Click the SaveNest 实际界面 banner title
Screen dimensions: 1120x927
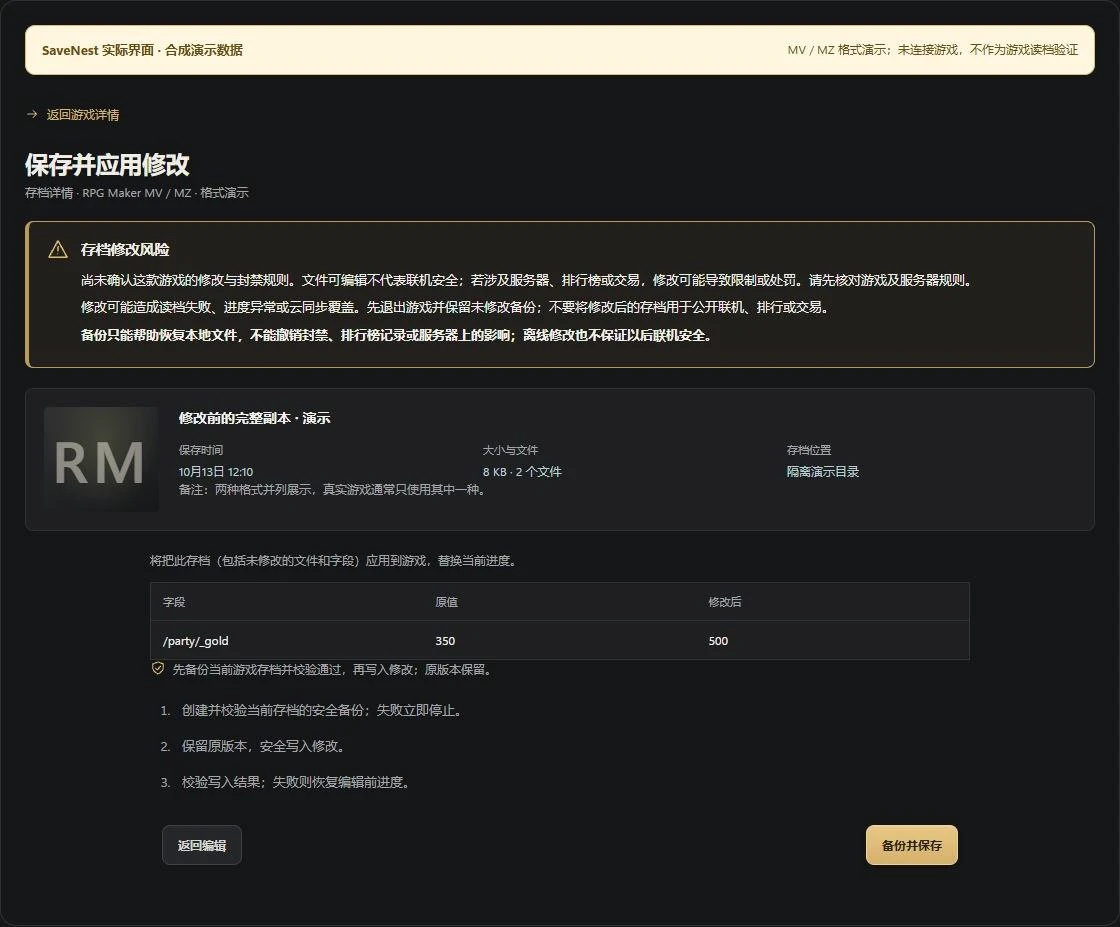pos(142,50)
